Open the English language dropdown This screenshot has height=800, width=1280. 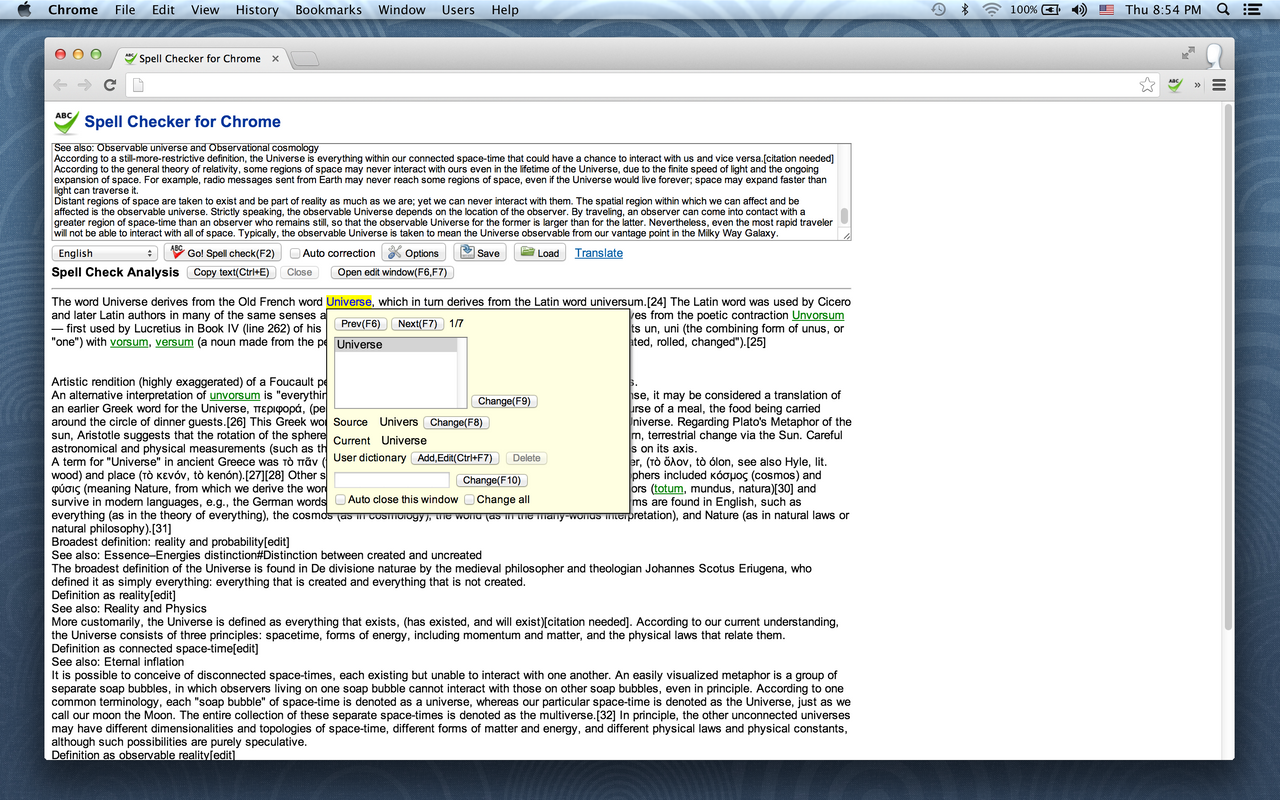tap(104, 252)
